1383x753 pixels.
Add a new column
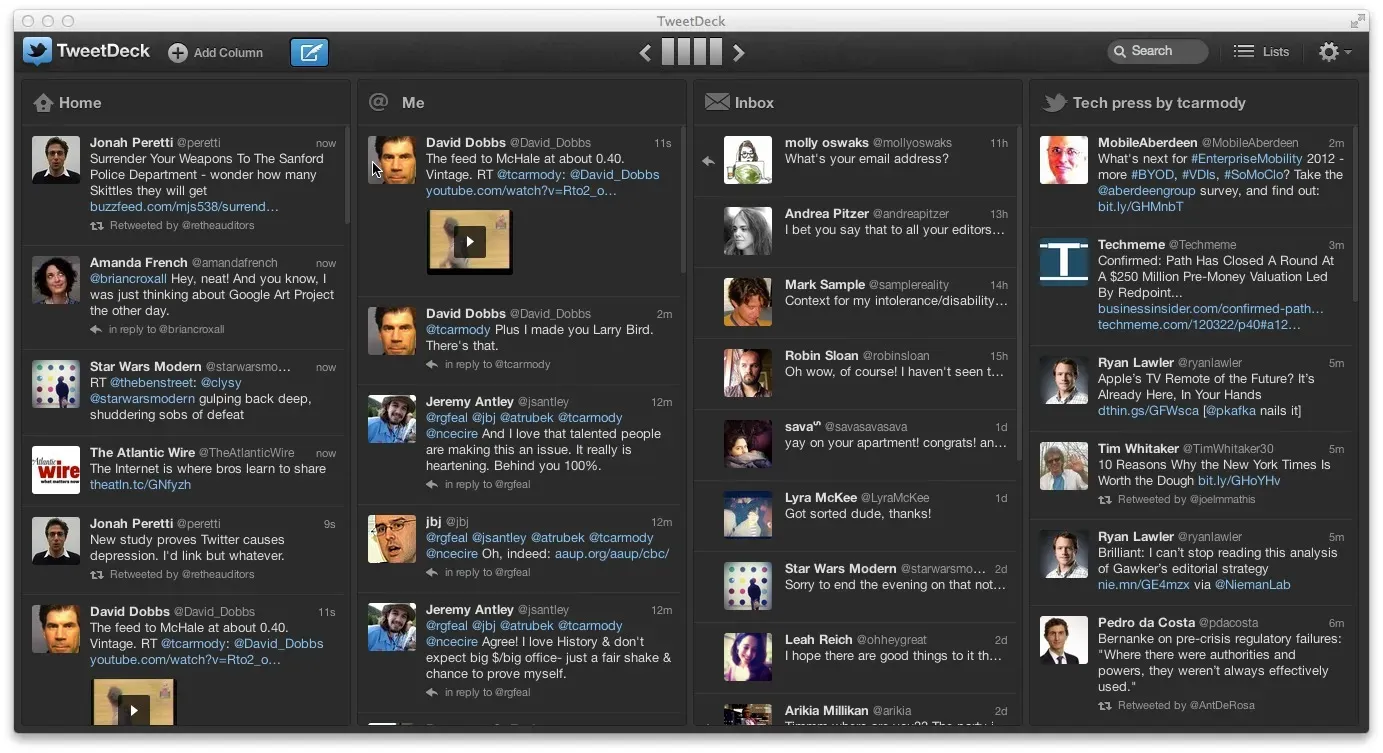point(215,53)
